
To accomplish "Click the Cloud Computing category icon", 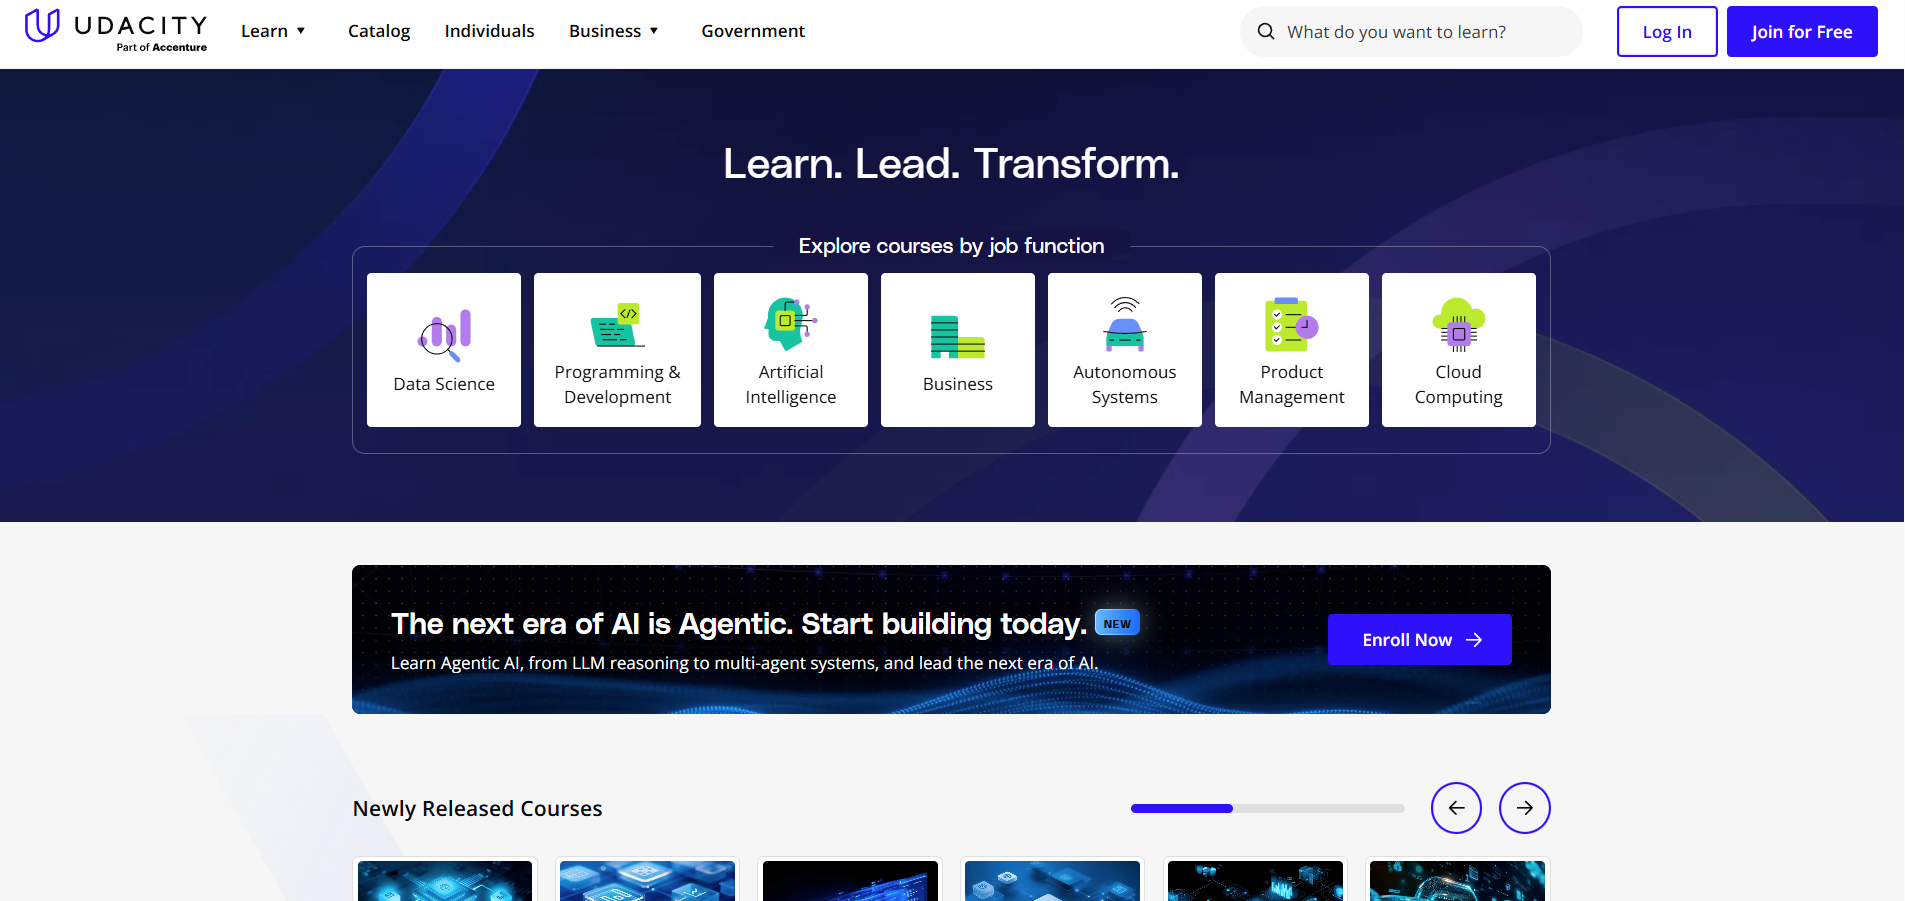I will pos(1458,325).
